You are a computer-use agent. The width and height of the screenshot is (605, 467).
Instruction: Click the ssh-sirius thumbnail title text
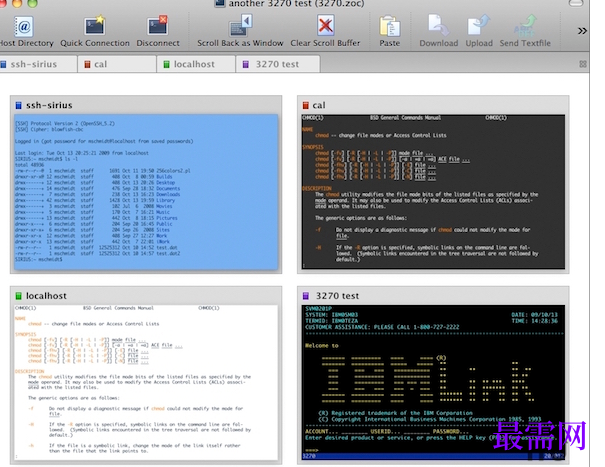point(49,105)
